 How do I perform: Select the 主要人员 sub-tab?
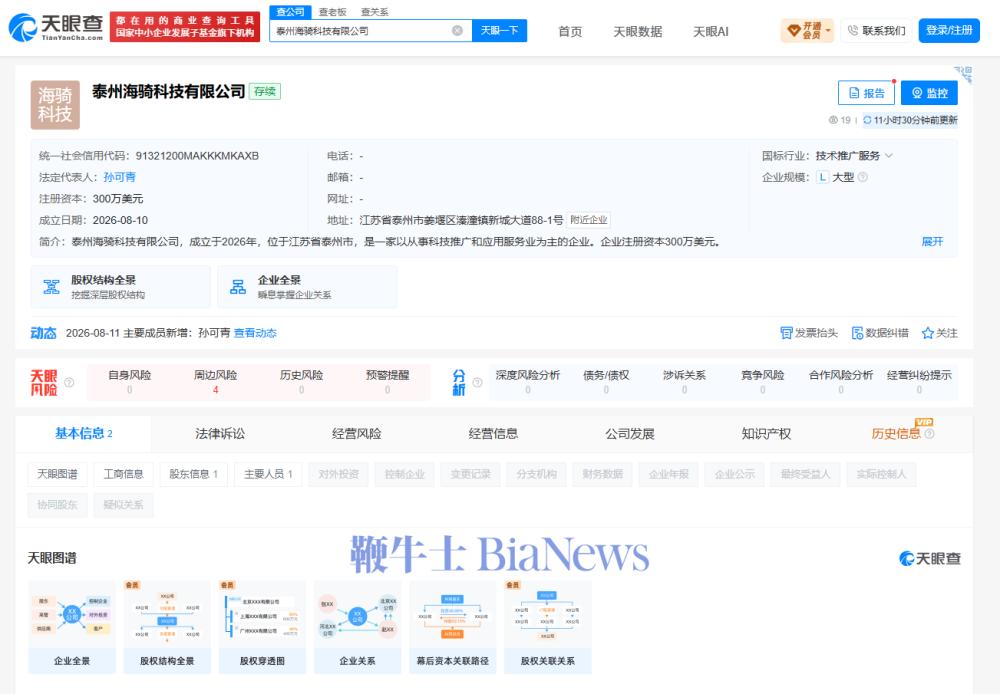tap(268, 474)
